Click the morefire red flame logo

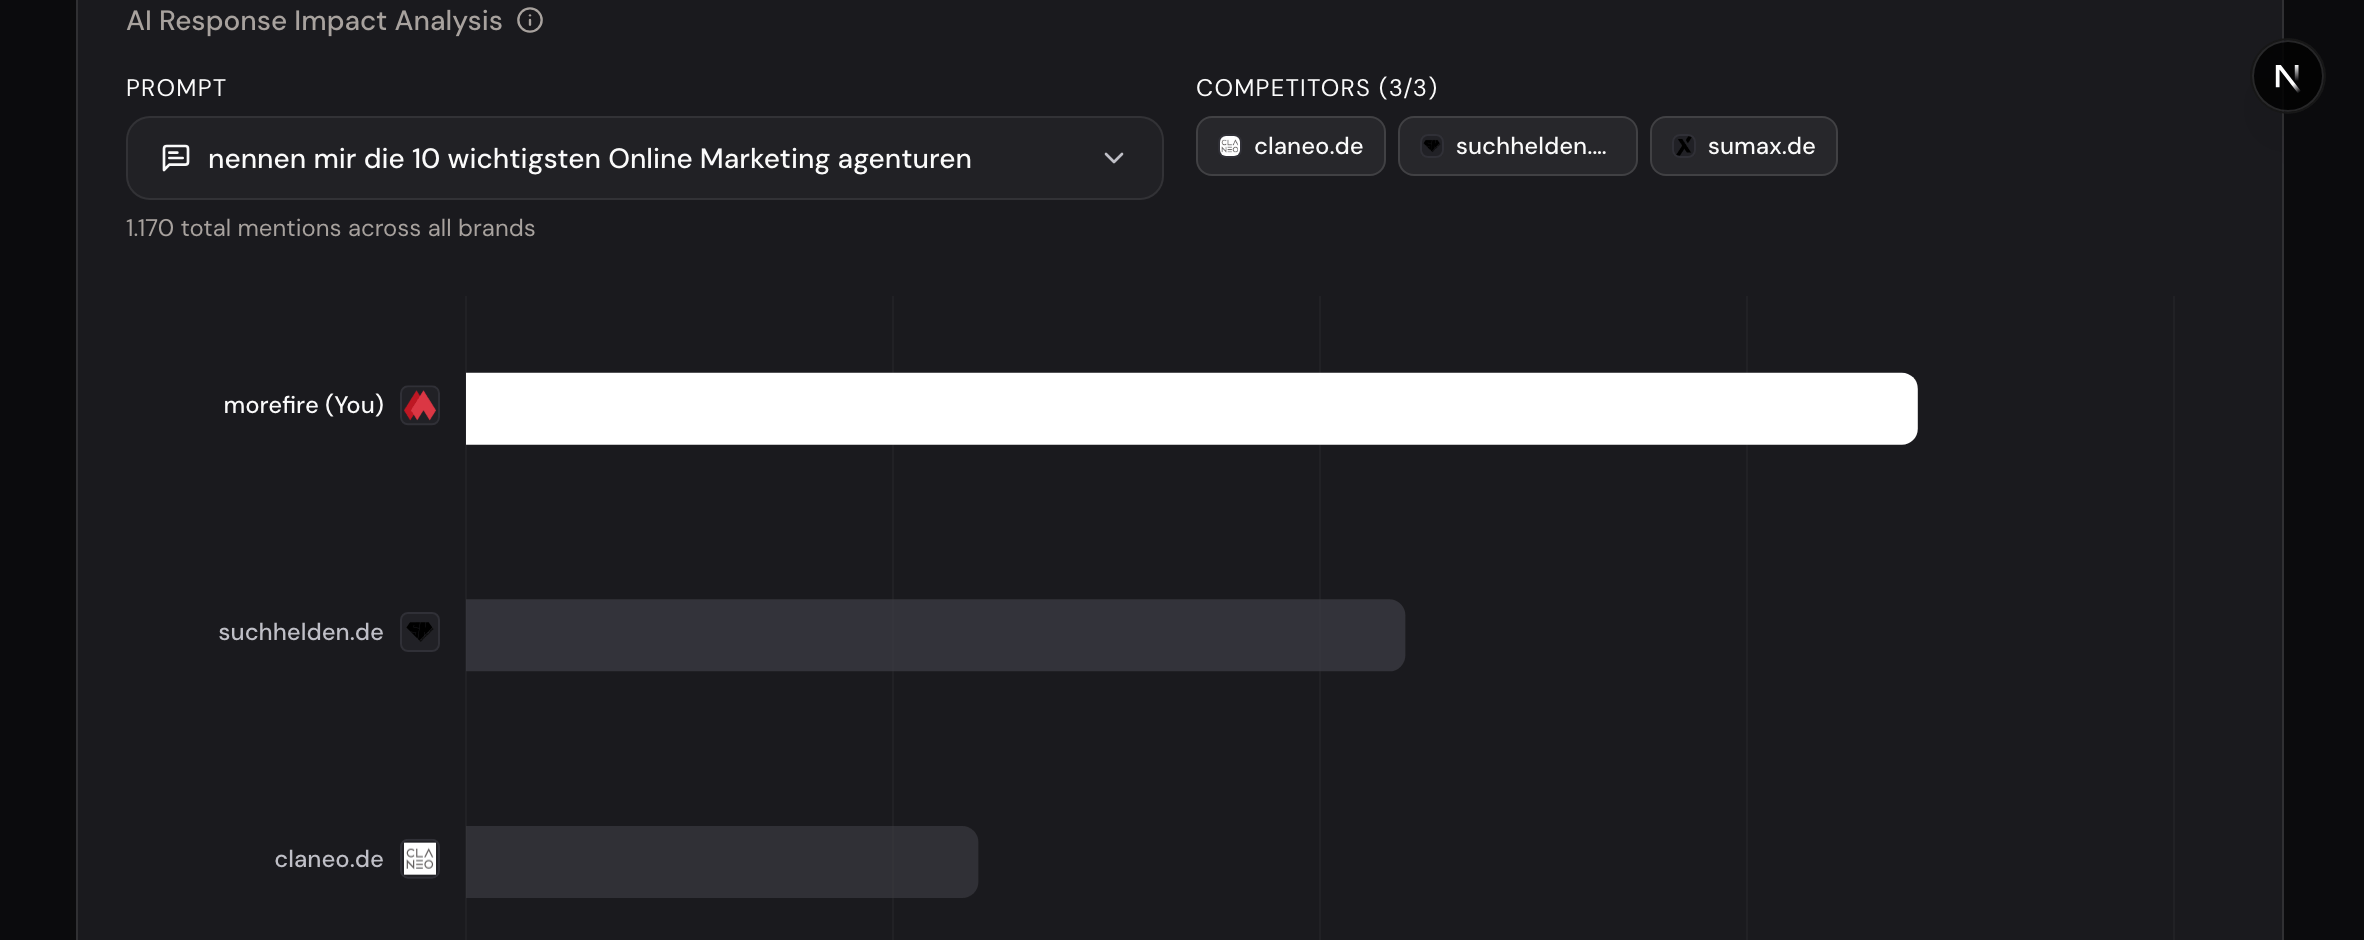pos(420,405)
